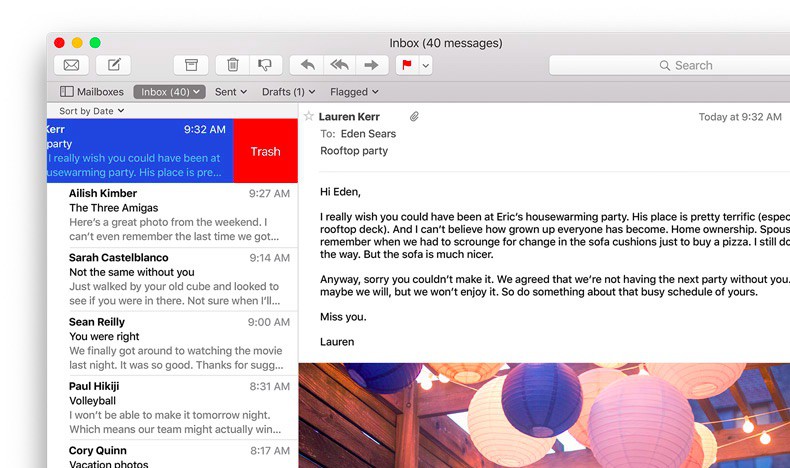The width and height of the screenshot is (790, 468).
Task: Mark message as junk
Action: click(264, 65)
